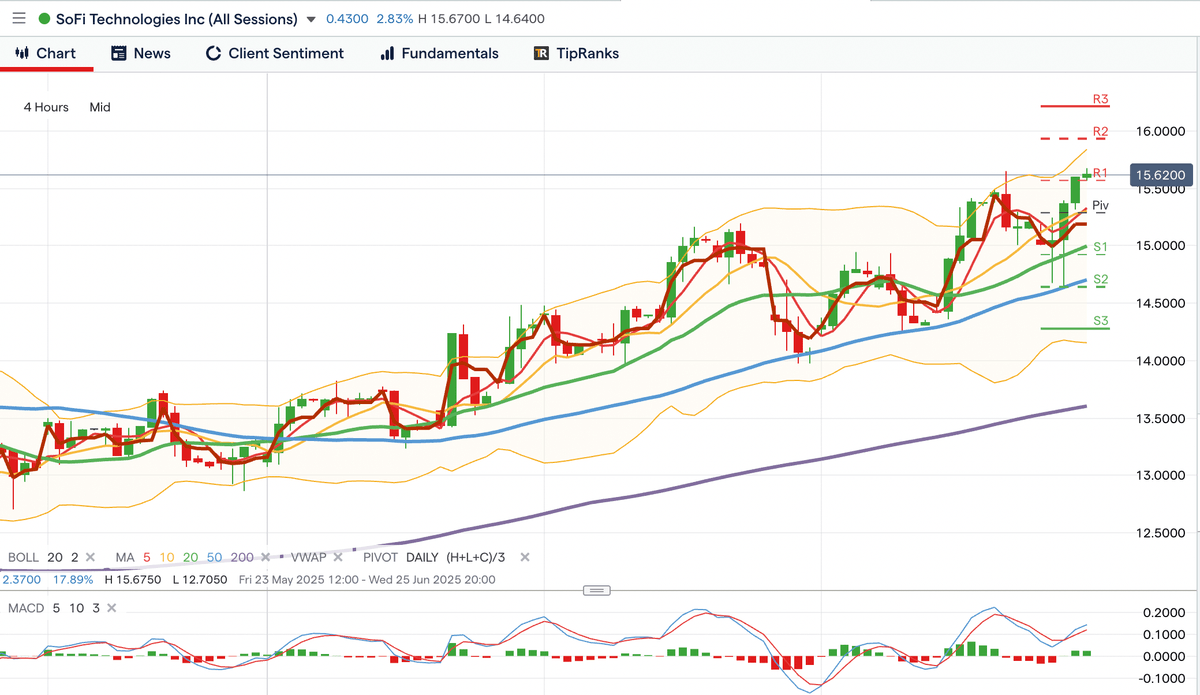Image resolution: width=1200 pixels, height=695 pixels.
Task: Select the blue MA 50 period value
Action: pos(214,557)
